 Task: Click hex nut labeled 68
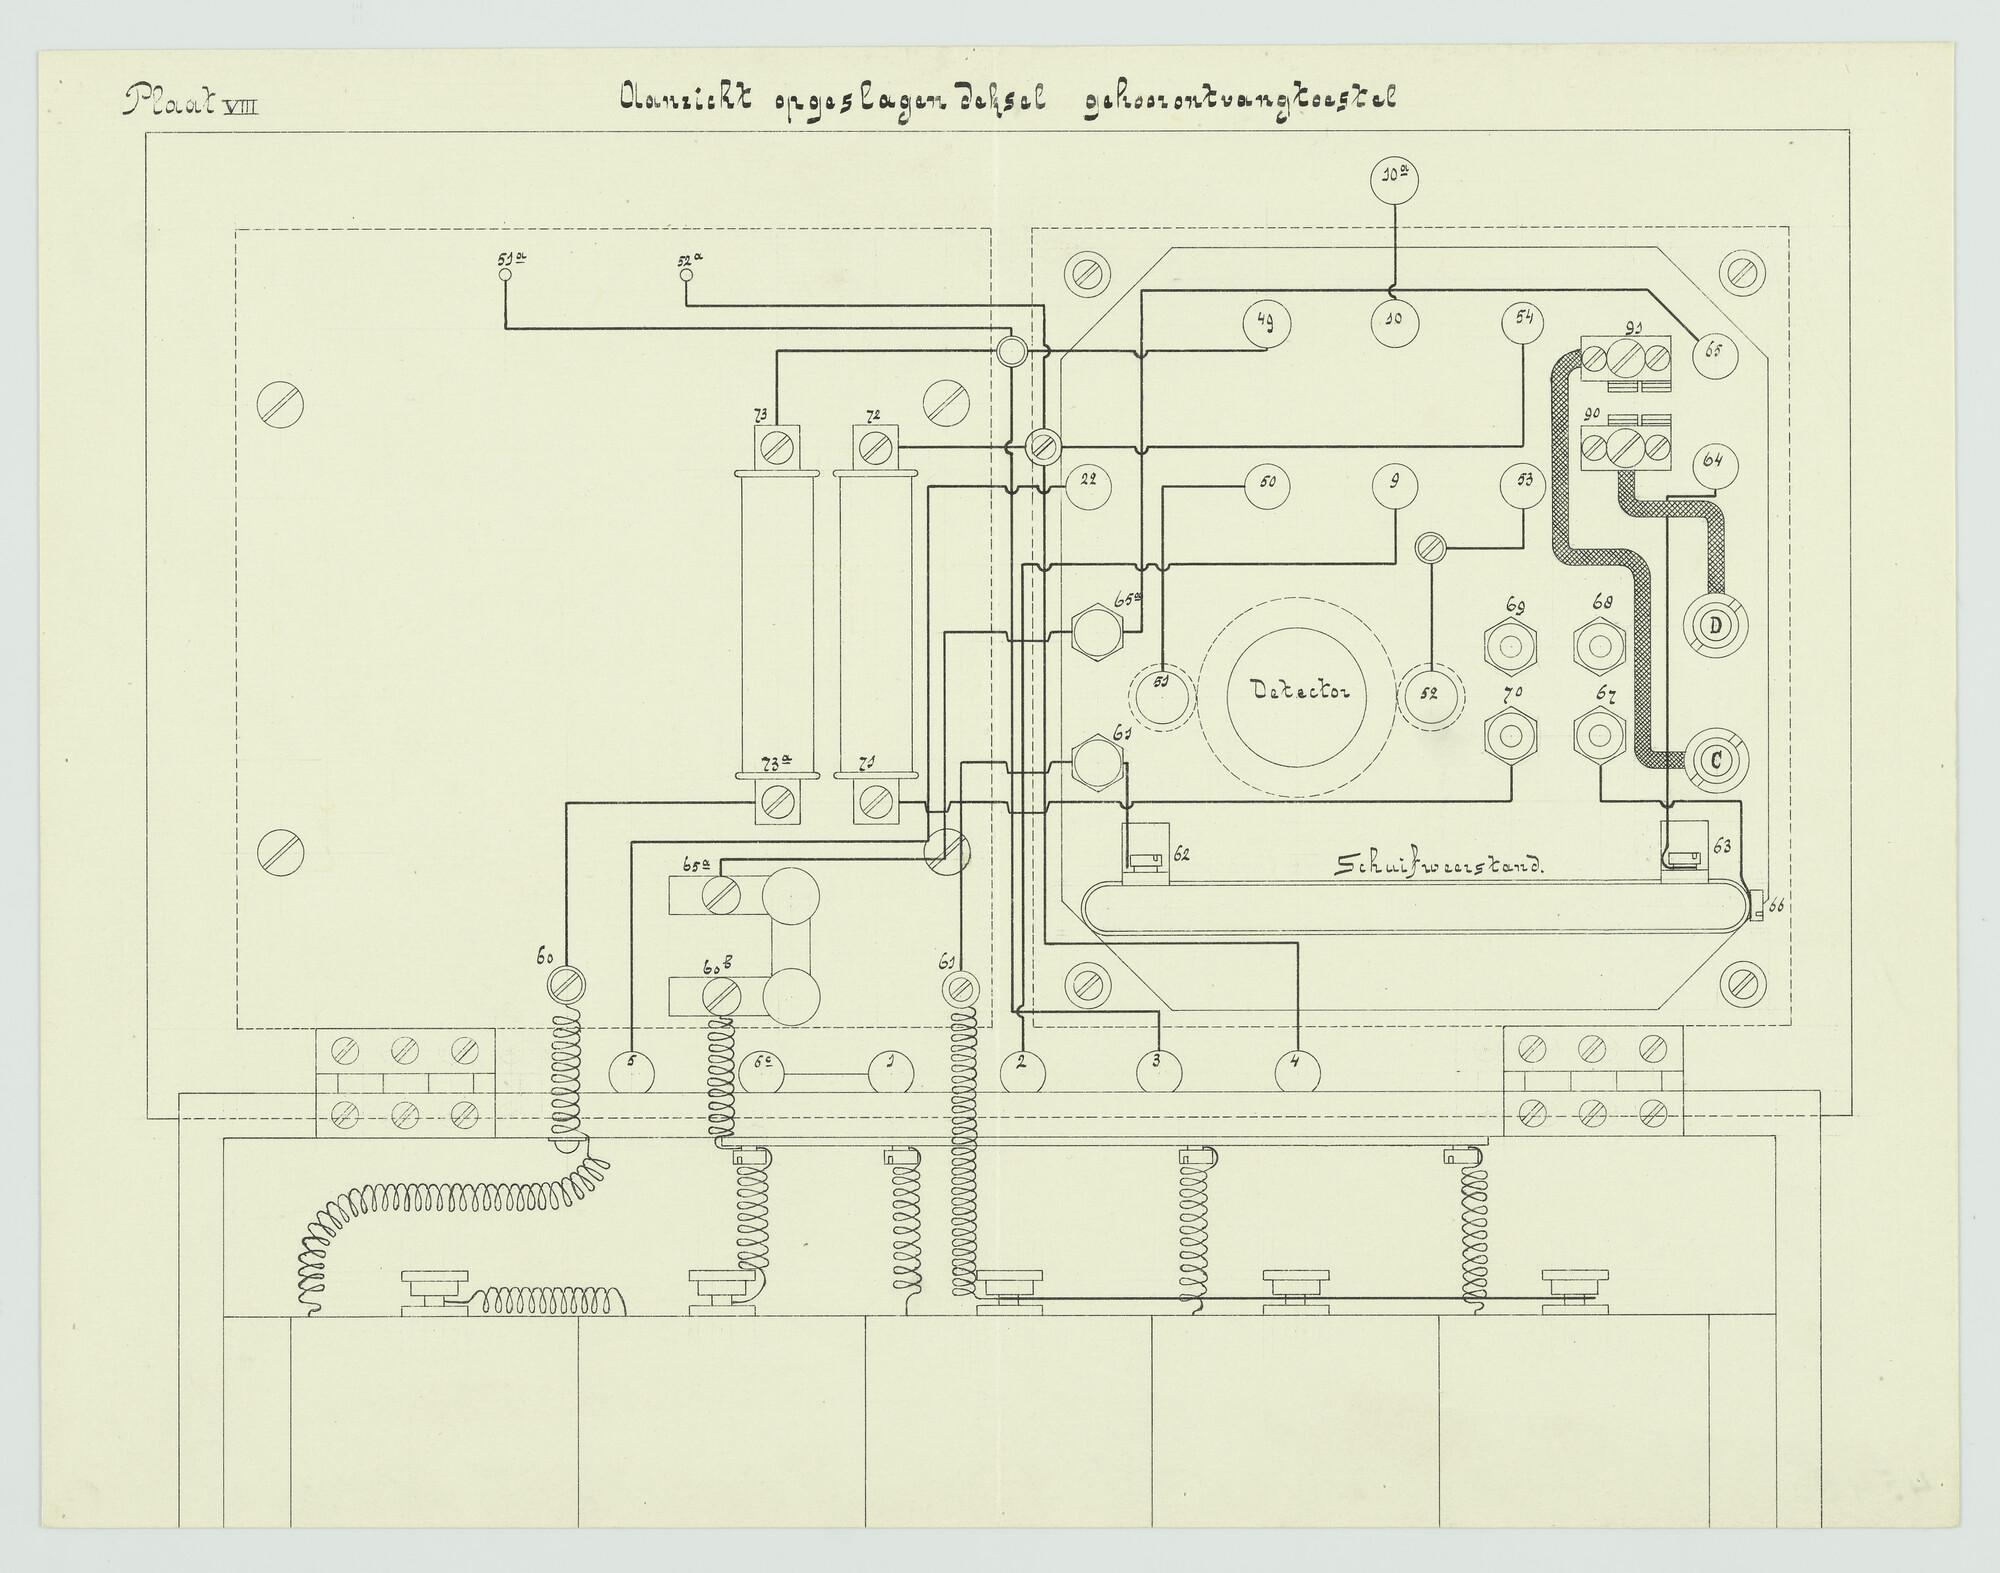pyautogui.click(x=1600, y=647)
